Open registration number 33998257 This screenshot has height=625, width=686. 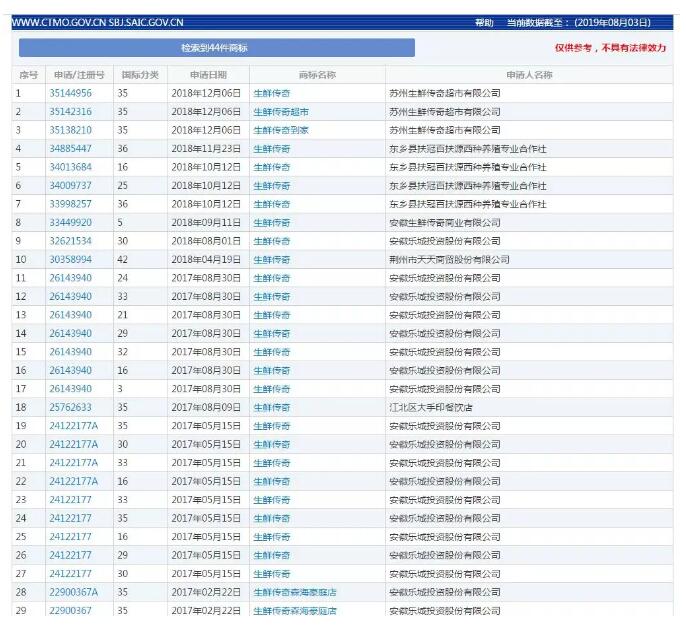(x=71, y=204)
